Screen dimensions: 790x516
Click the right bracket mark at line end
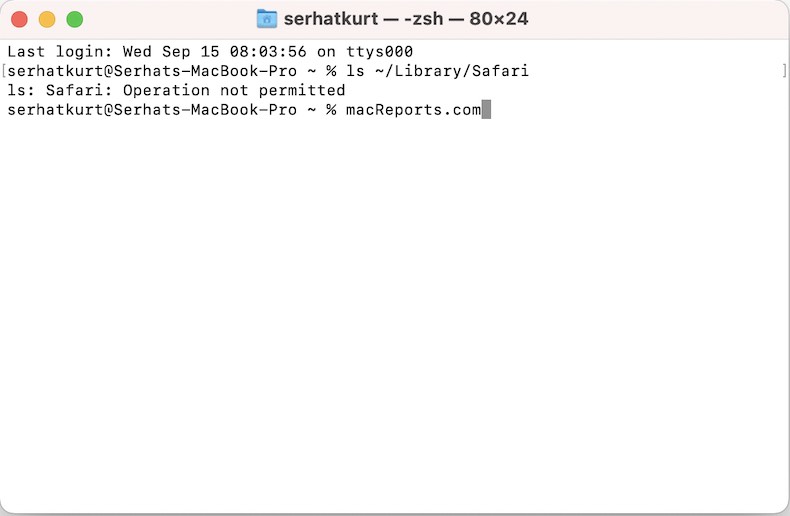pyautogui.click(x=784, y=71)
